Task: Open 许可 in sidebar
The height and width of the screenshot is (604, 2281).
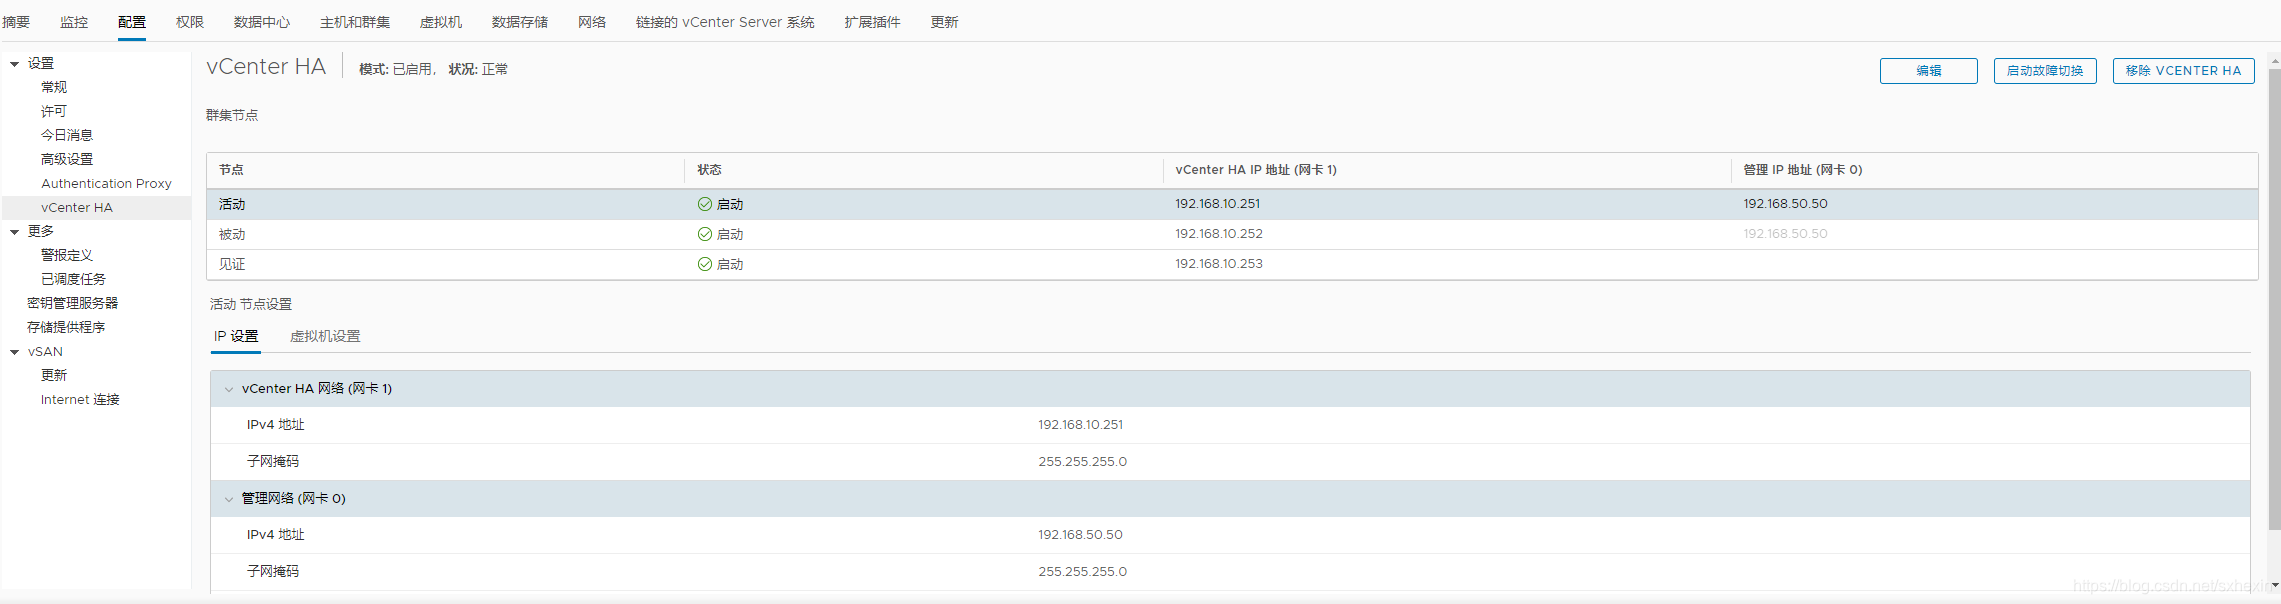Action: [x=54, y=111]
